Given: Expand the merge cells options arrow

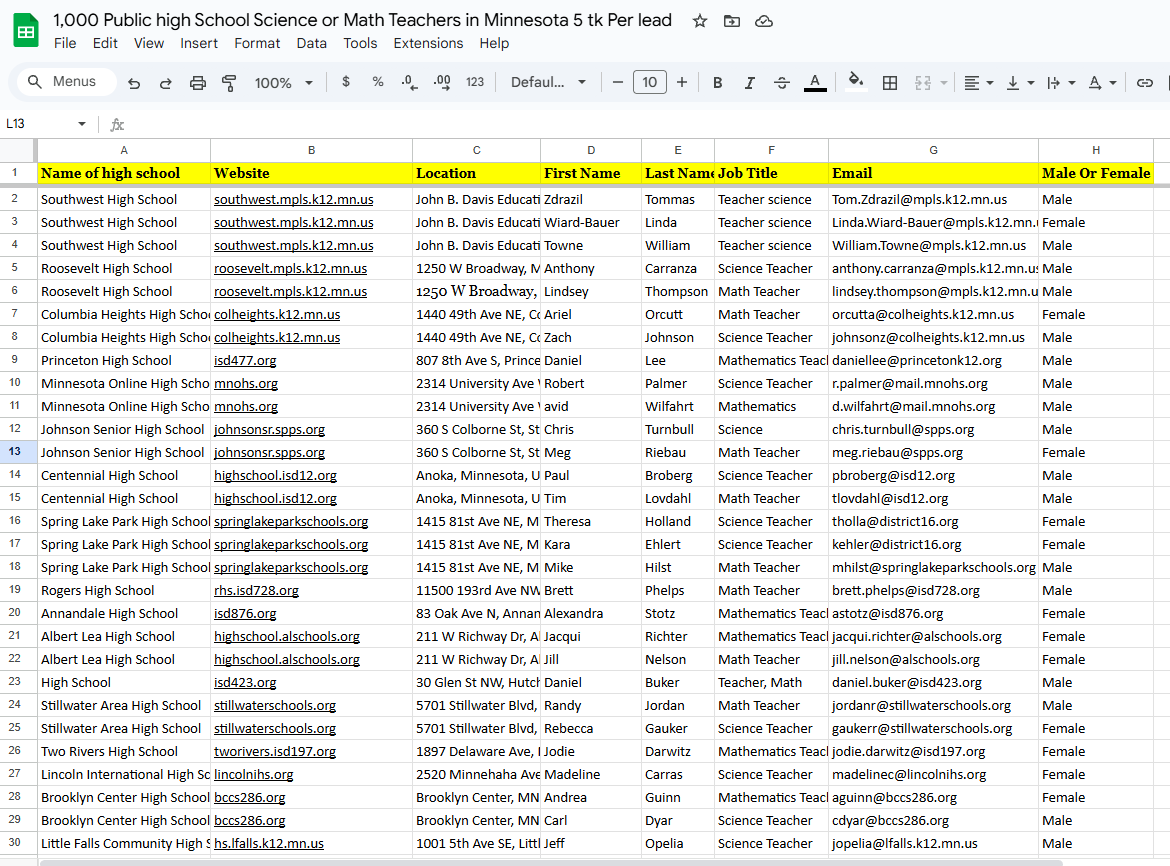Looking at the screenshot, I should tap(943, 83).
